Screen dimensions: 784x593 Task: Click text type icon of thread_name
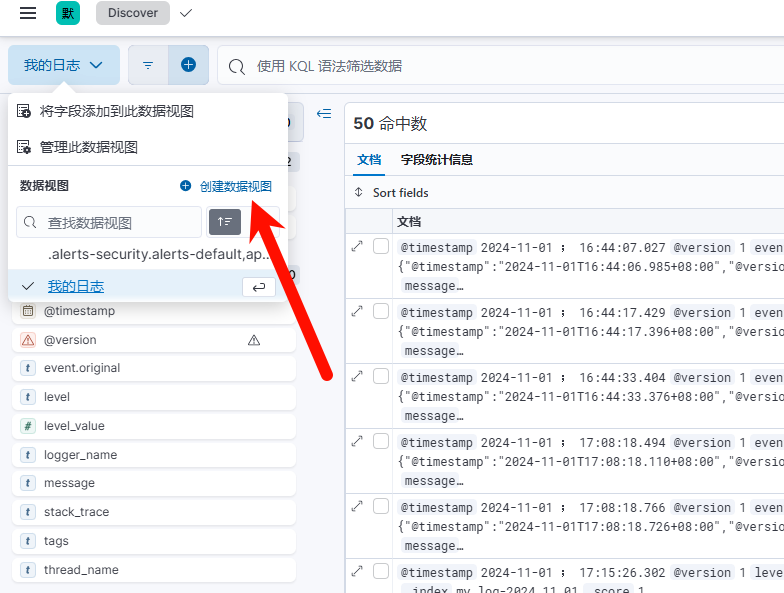coord(28,570)
